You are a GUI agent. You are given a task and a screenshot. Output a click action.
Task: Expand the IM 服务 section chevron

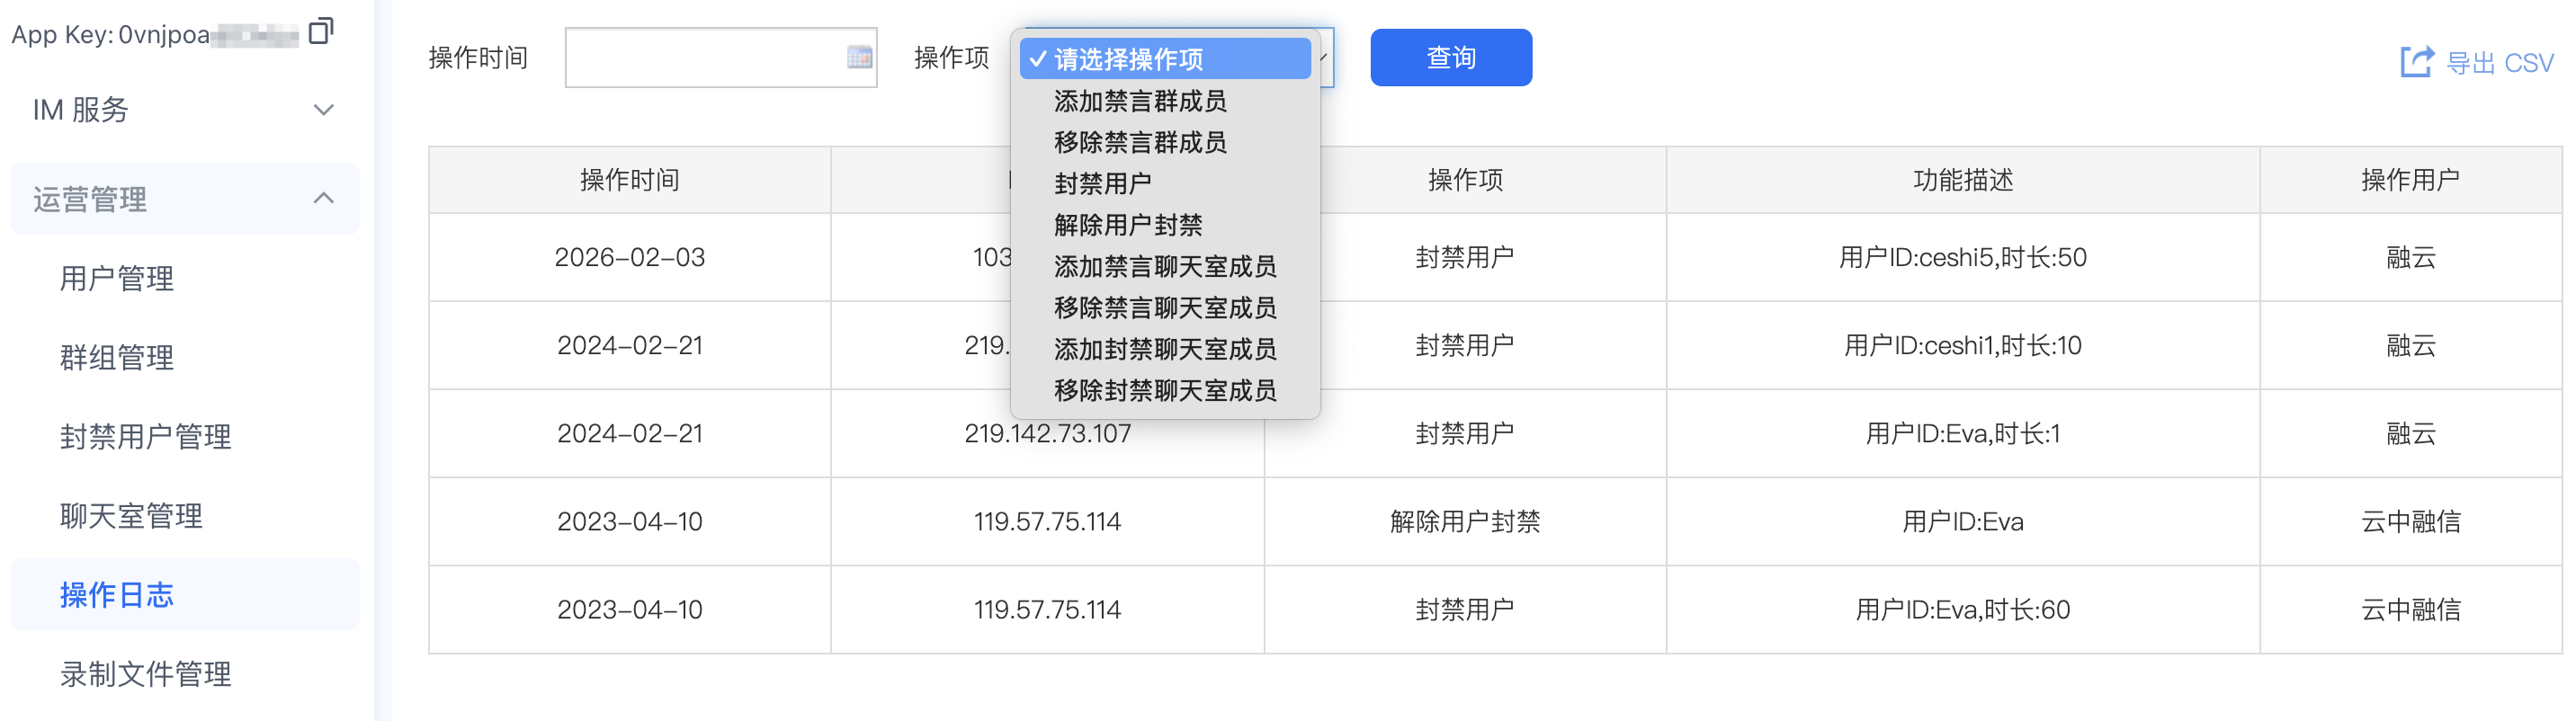(323, 110)
